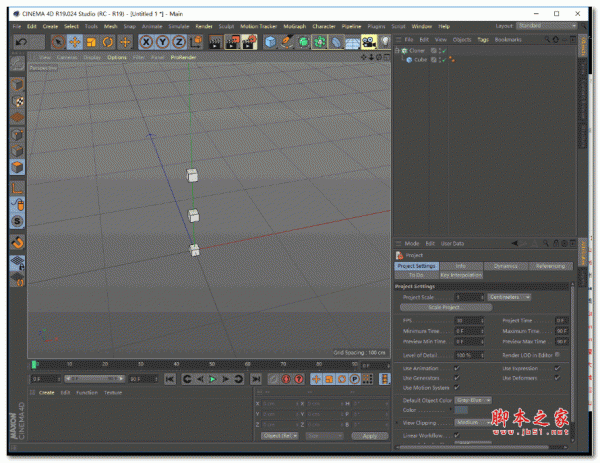
Task: Toggle the Y axis lock
Action: [163, 42]
